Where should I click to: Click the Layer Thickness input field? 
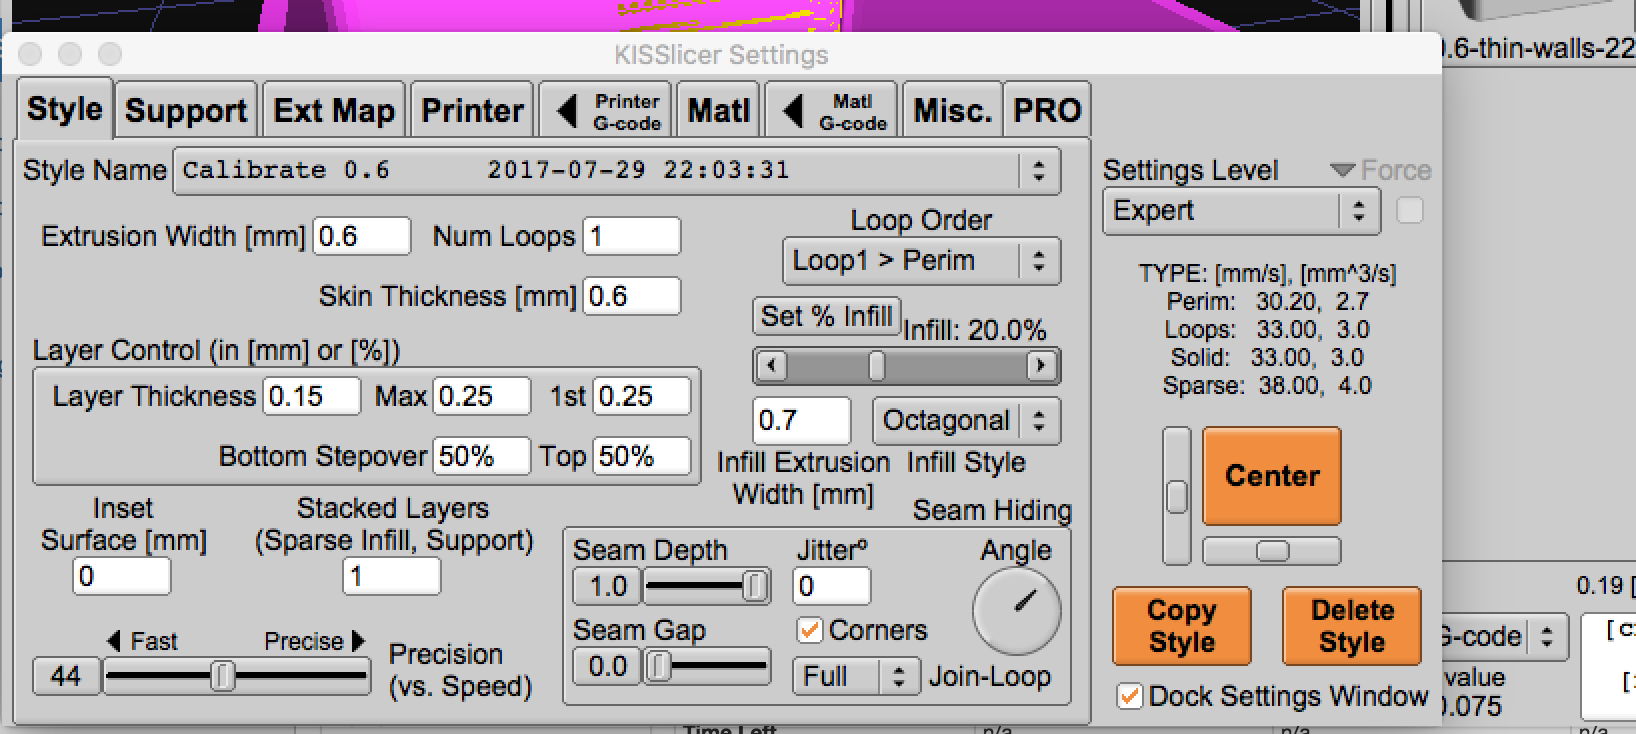click(312, 397)
